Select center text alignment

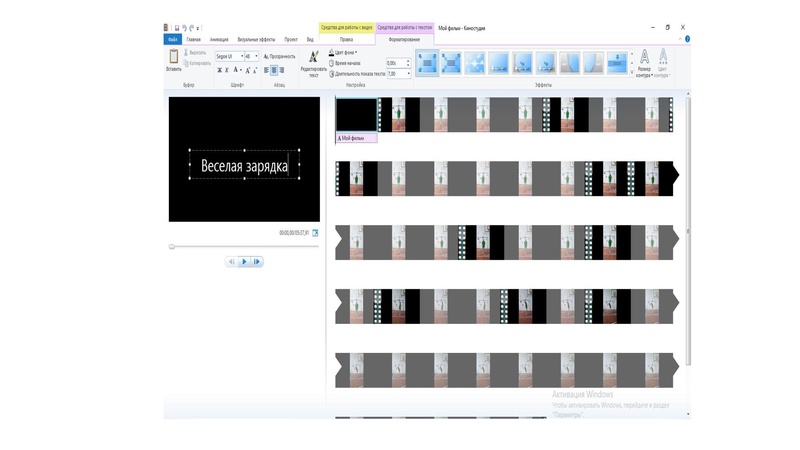coord(274,71)
